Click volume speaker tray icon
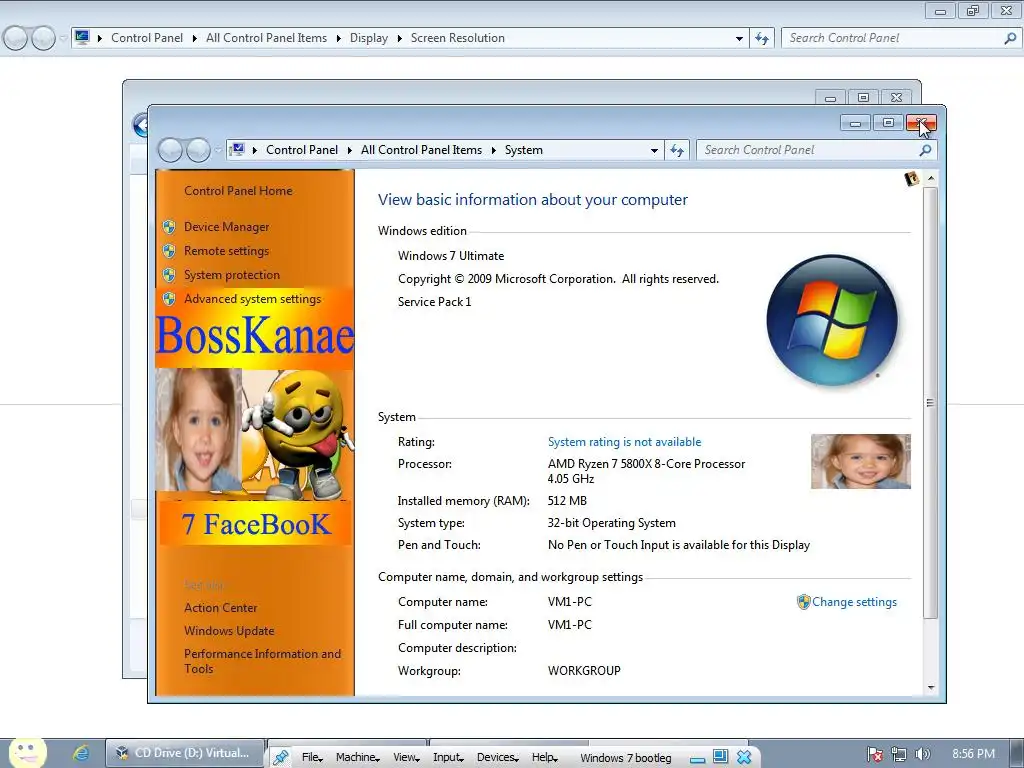Screen dimensions: 1024x768 922,754
